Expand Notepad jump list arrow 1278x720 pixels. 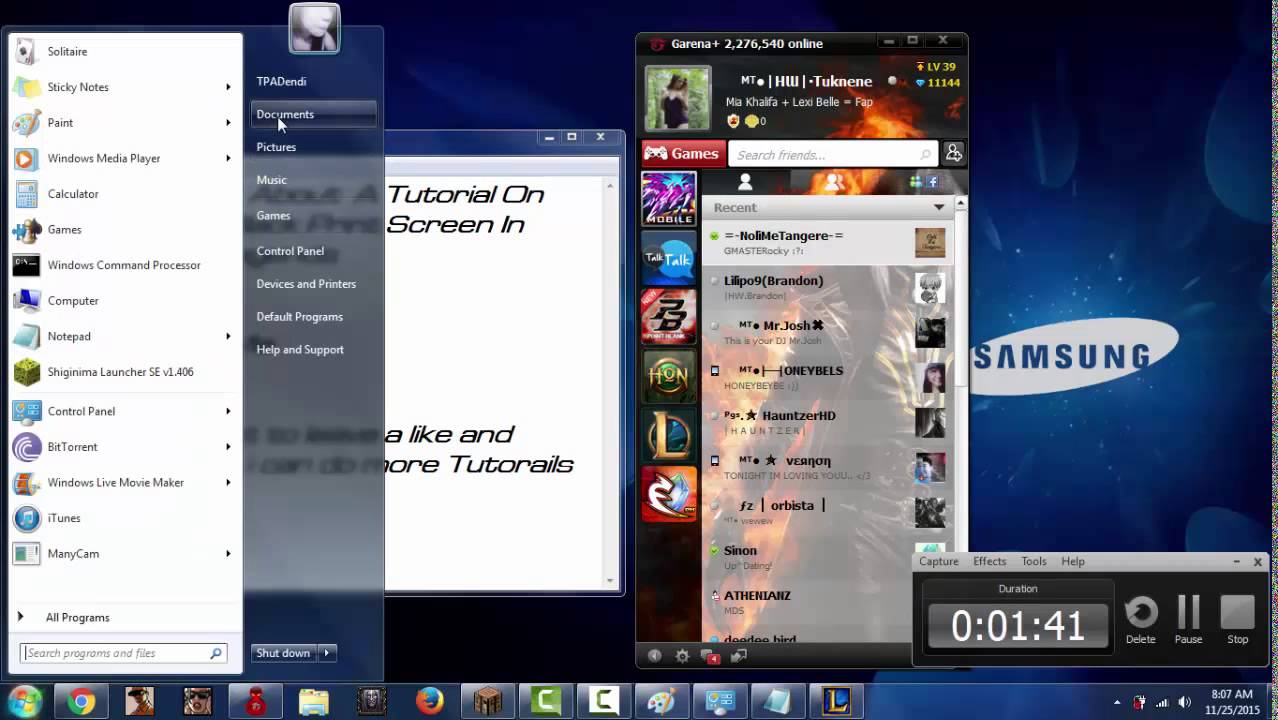pyautogui.click(x=228, y=336)
